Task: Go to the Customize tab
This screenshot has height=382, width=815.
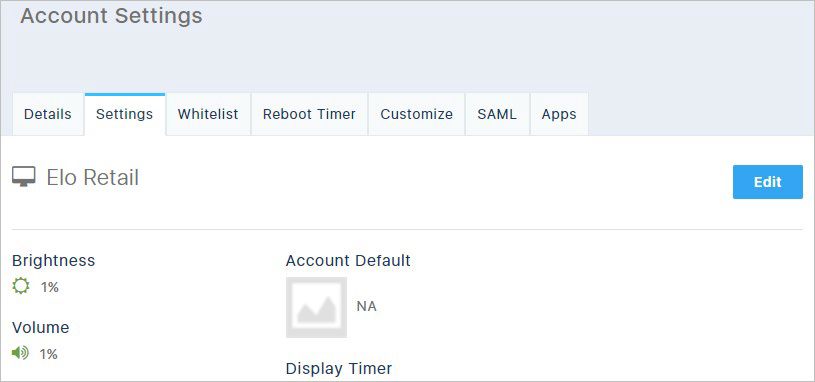Action: tap(416, 114)
